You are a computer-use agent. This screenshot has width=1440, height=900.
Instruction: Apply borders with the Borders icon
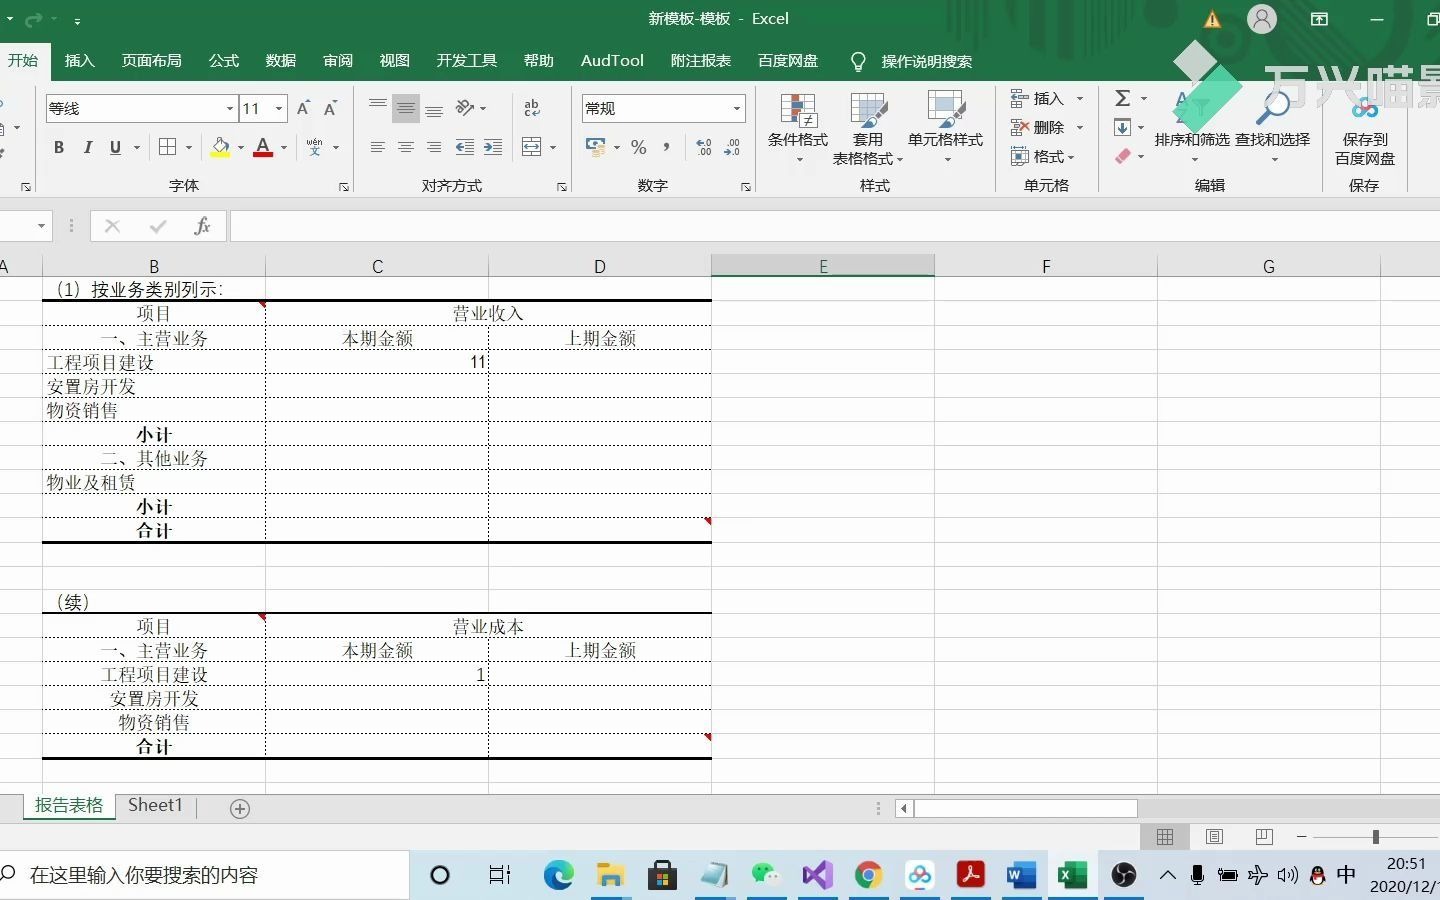[x=168, y=147]
